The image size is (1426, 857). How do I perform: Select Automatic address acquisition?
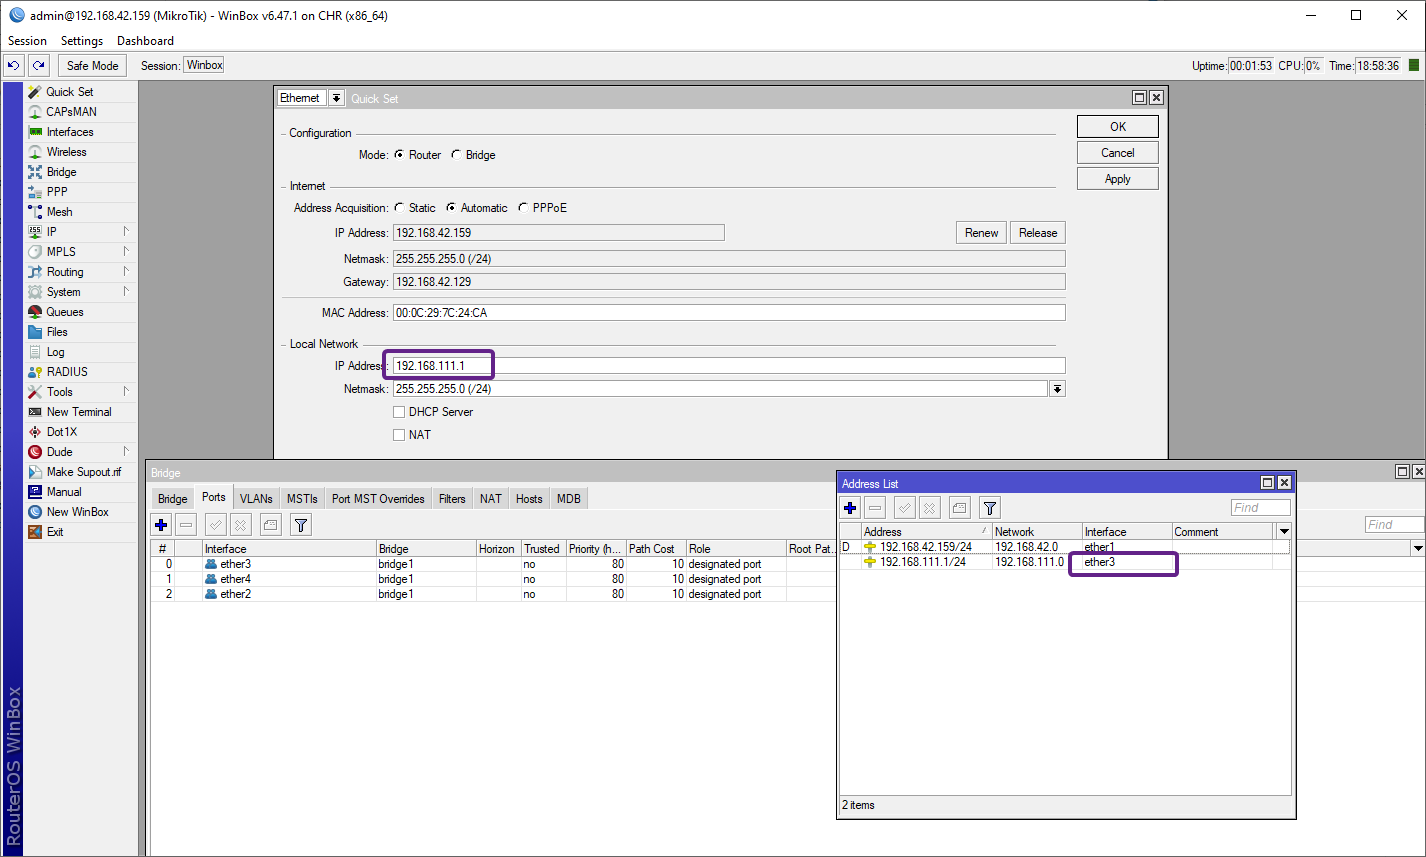click(x=452, y=208)
